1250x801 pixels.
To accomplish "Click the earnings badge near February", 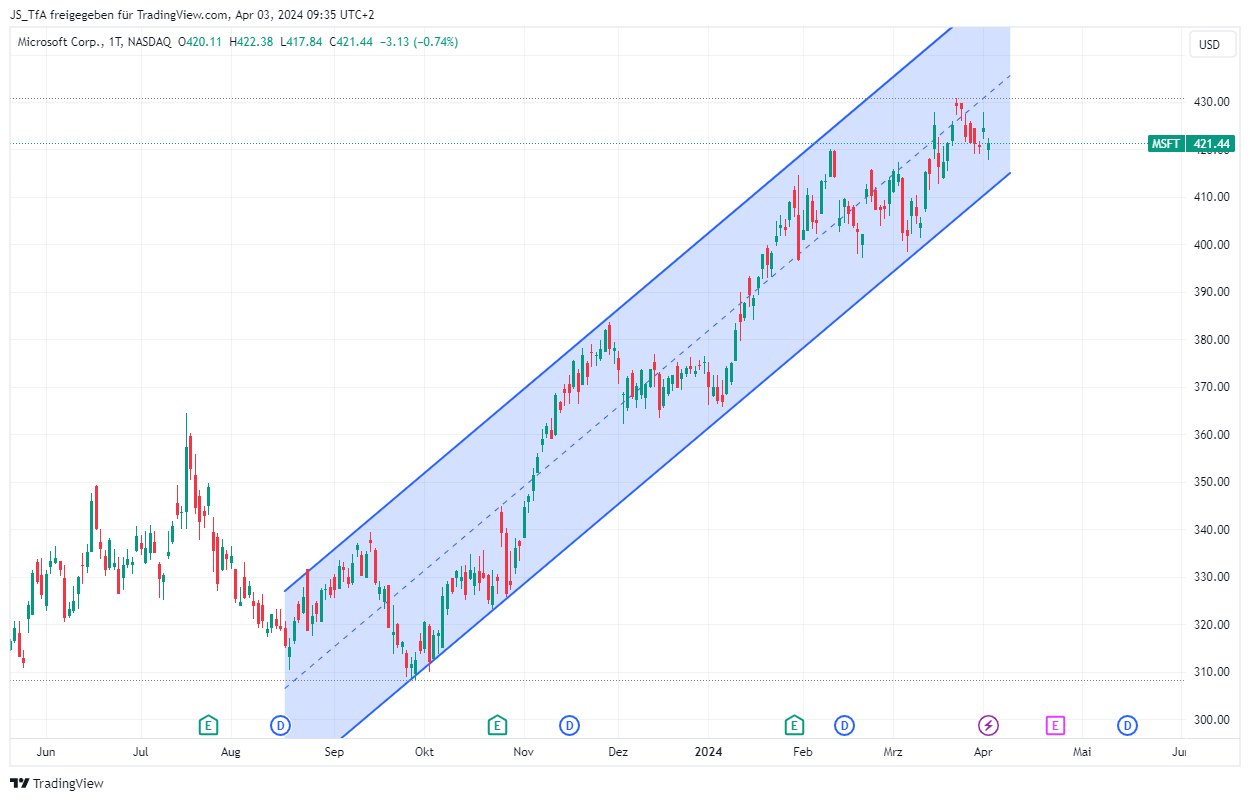I will pyautogui.click(x=793, y=725).
